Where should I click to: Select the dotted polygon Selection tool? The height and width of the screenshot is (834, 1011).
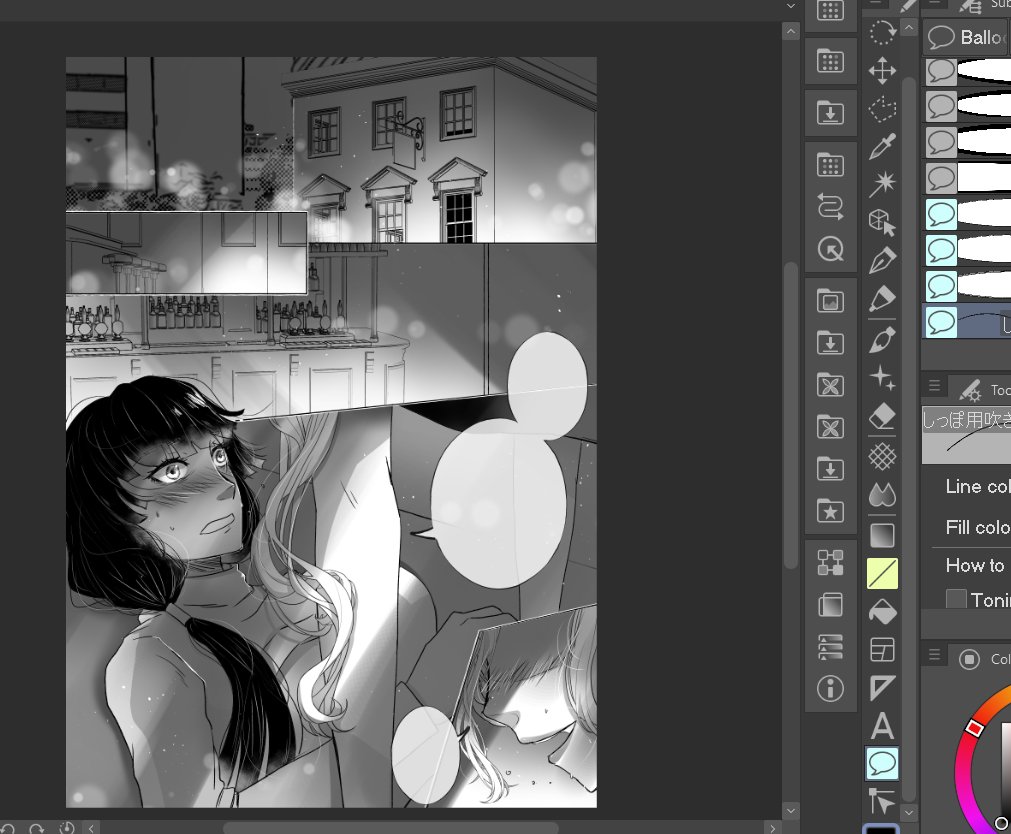tap(882, 108)
